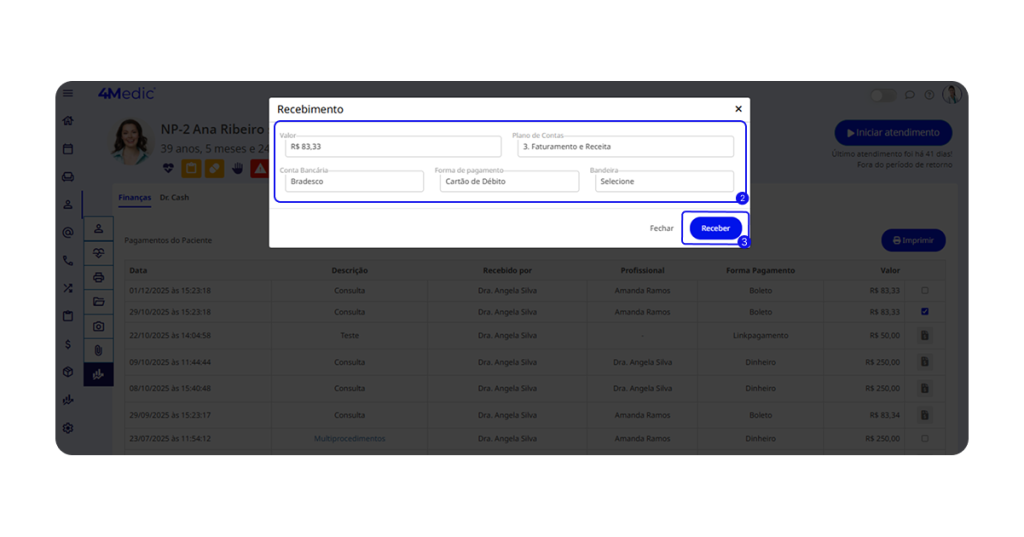Open the Bandeira dropdown showing Selecione

(x=663, y=182)
